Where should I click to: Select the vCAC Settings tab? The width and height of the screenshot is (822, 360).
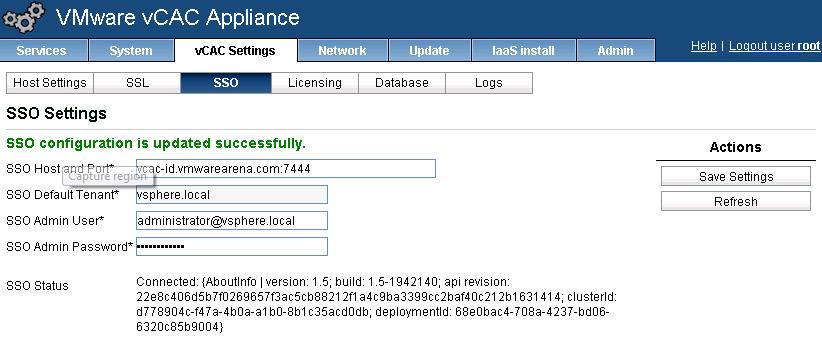pos(235,51)
